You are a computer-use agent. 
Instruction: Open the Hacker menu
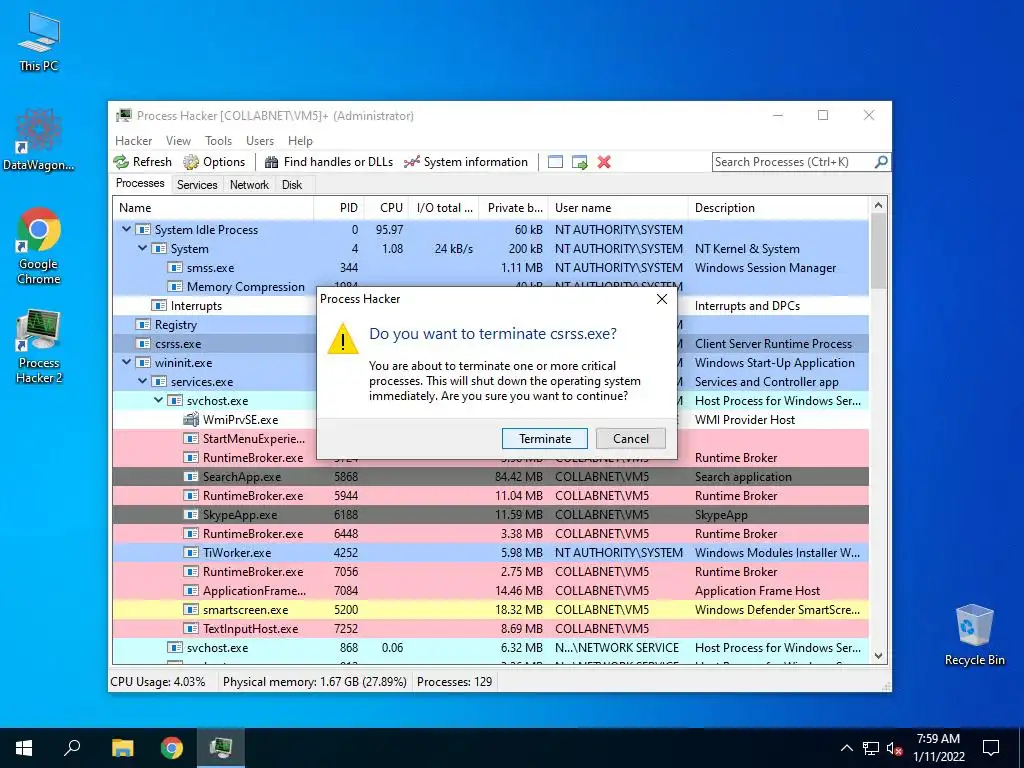pos(134,140)
